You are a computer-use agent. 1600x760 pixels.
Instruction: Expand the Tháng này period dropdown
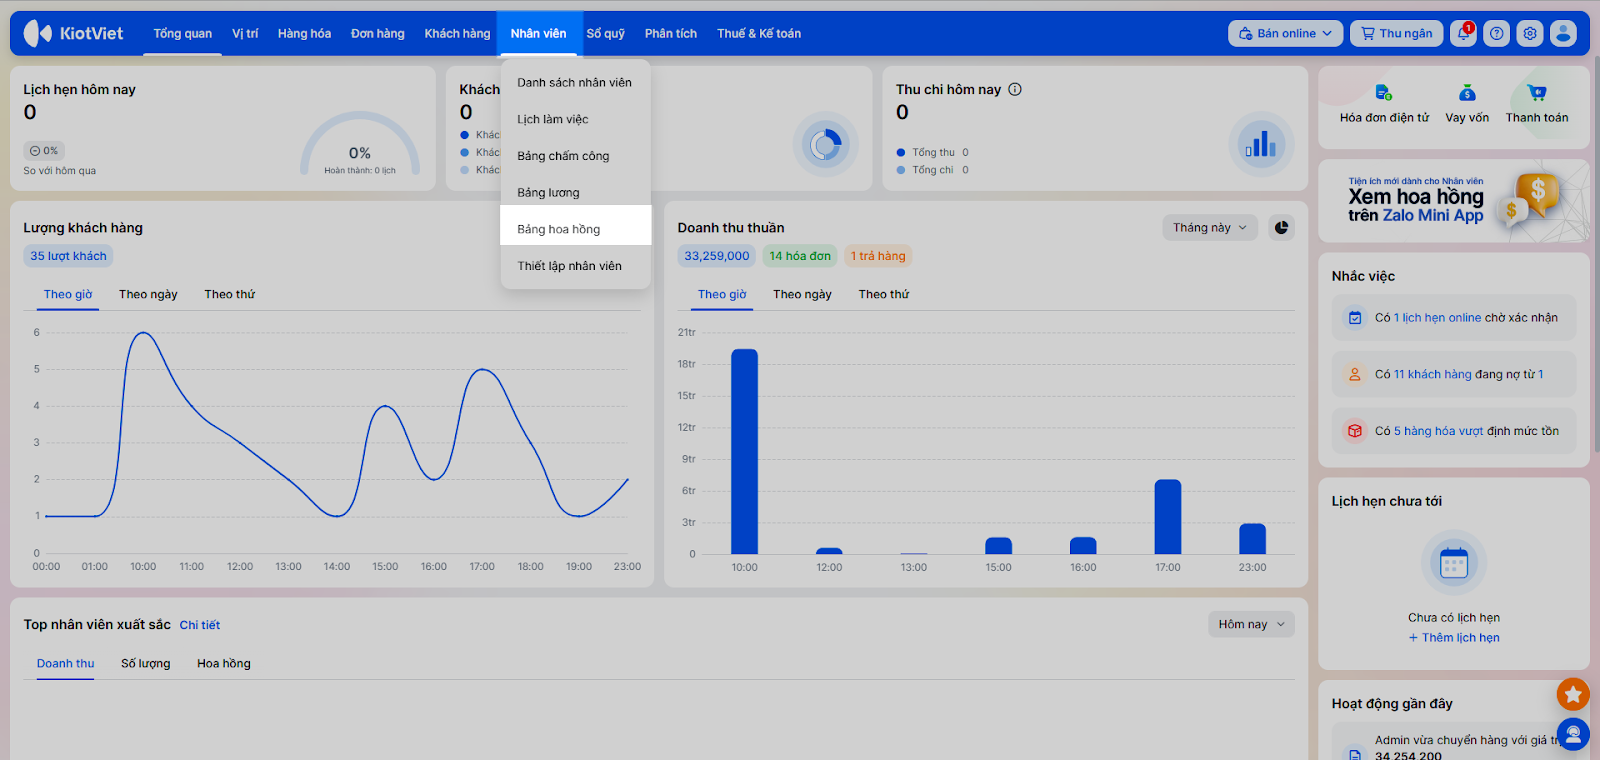click(x=1209, y=228)
